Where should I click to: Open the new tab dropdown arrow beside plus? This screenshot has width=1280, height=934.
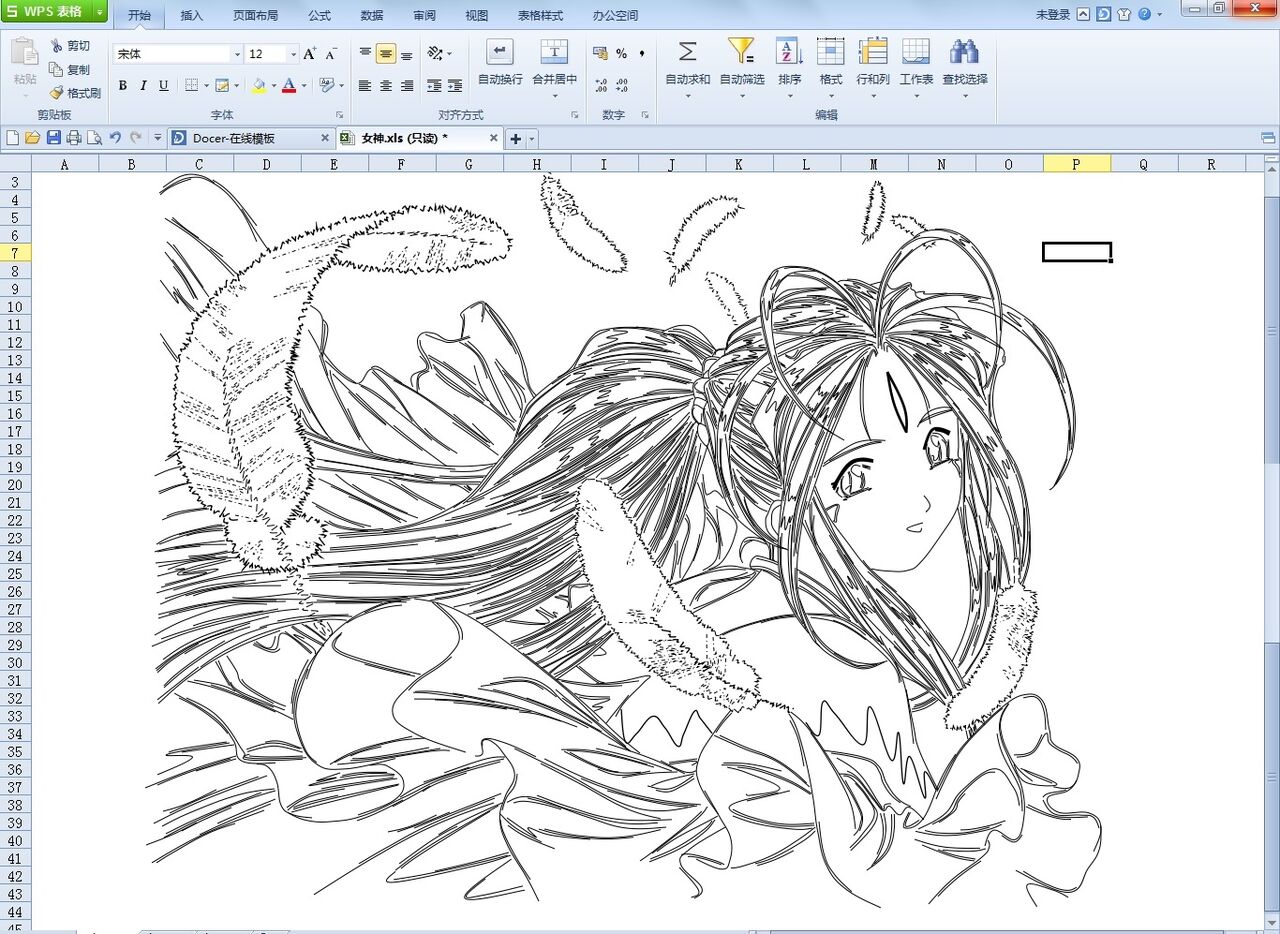pos(532,139)
